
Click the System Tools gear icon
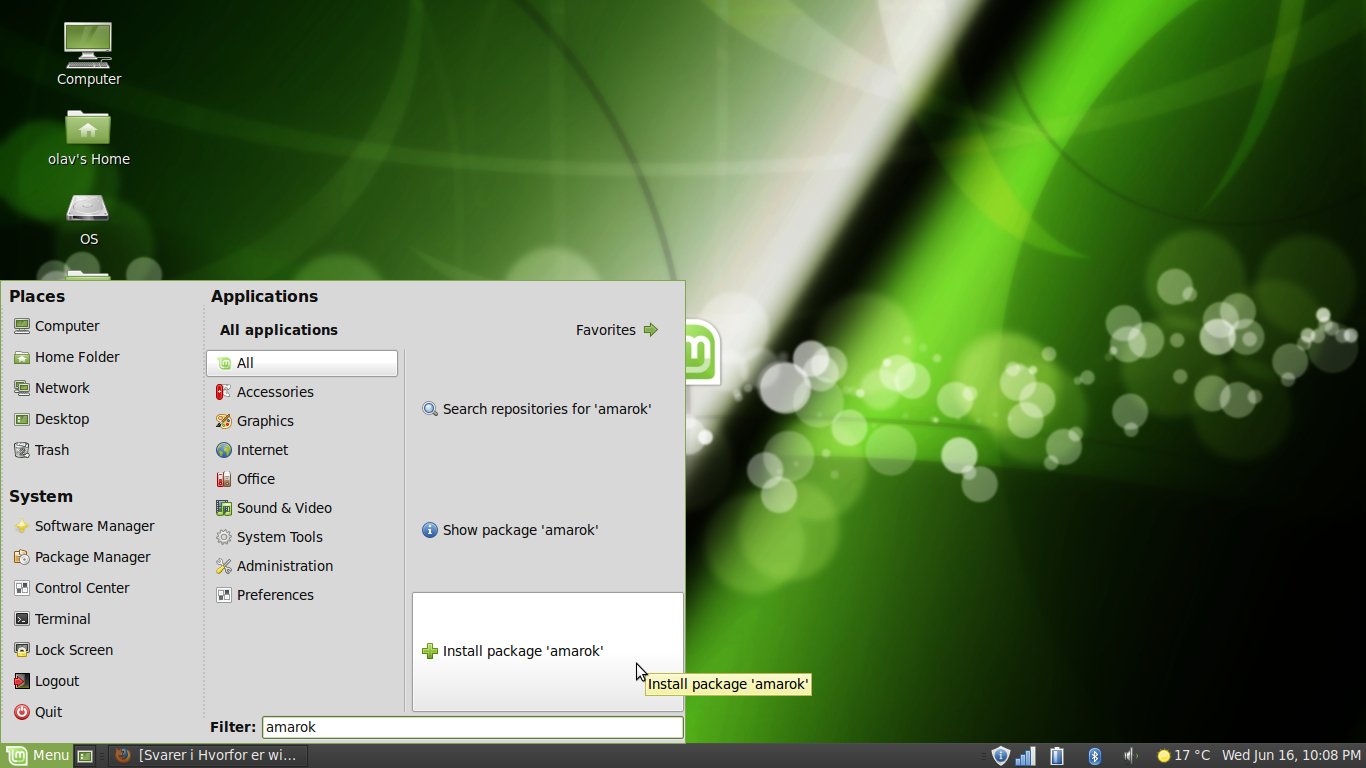pyautogui.click(x=224, y=537)
